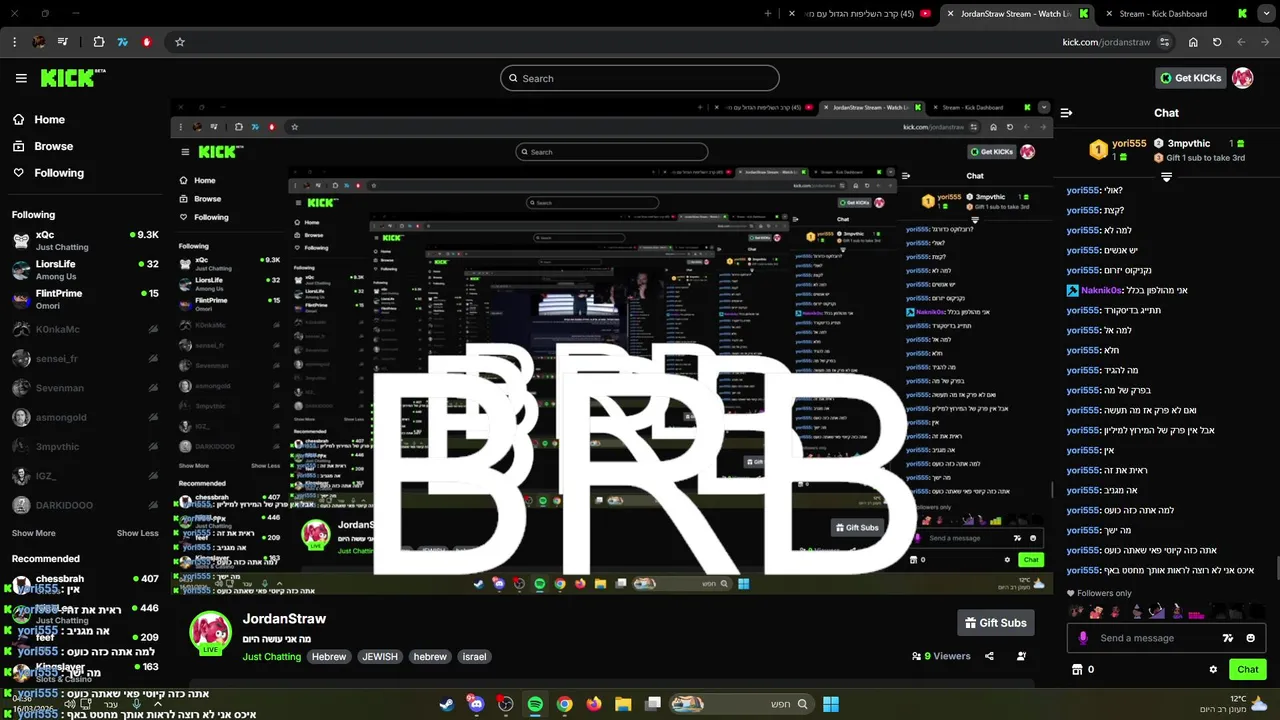Open Following in the sidebar
The image size is (1280, 720).
[49, 173]
